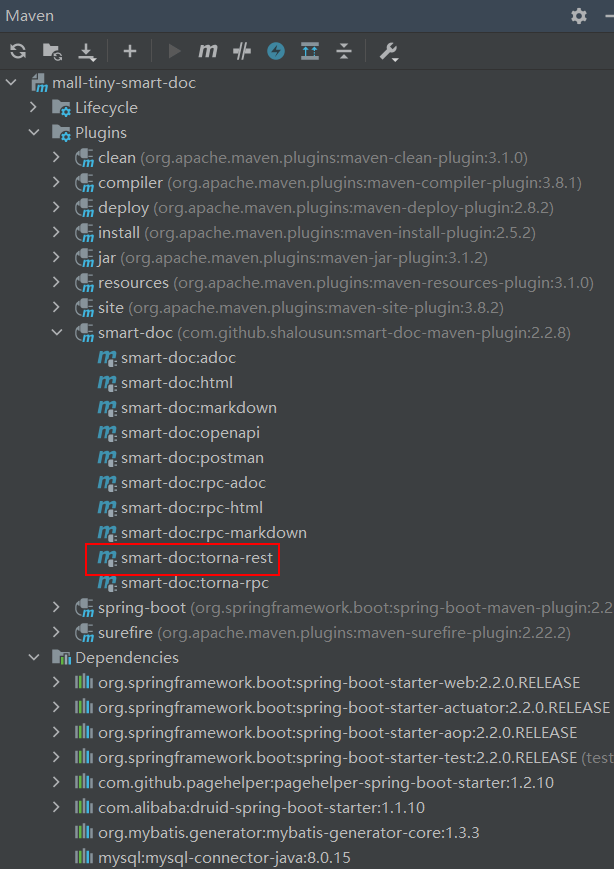Select the smart-doc:html goal
This screenshot has width=614, height=869.
pyautogui.click(x=177, y=383)
